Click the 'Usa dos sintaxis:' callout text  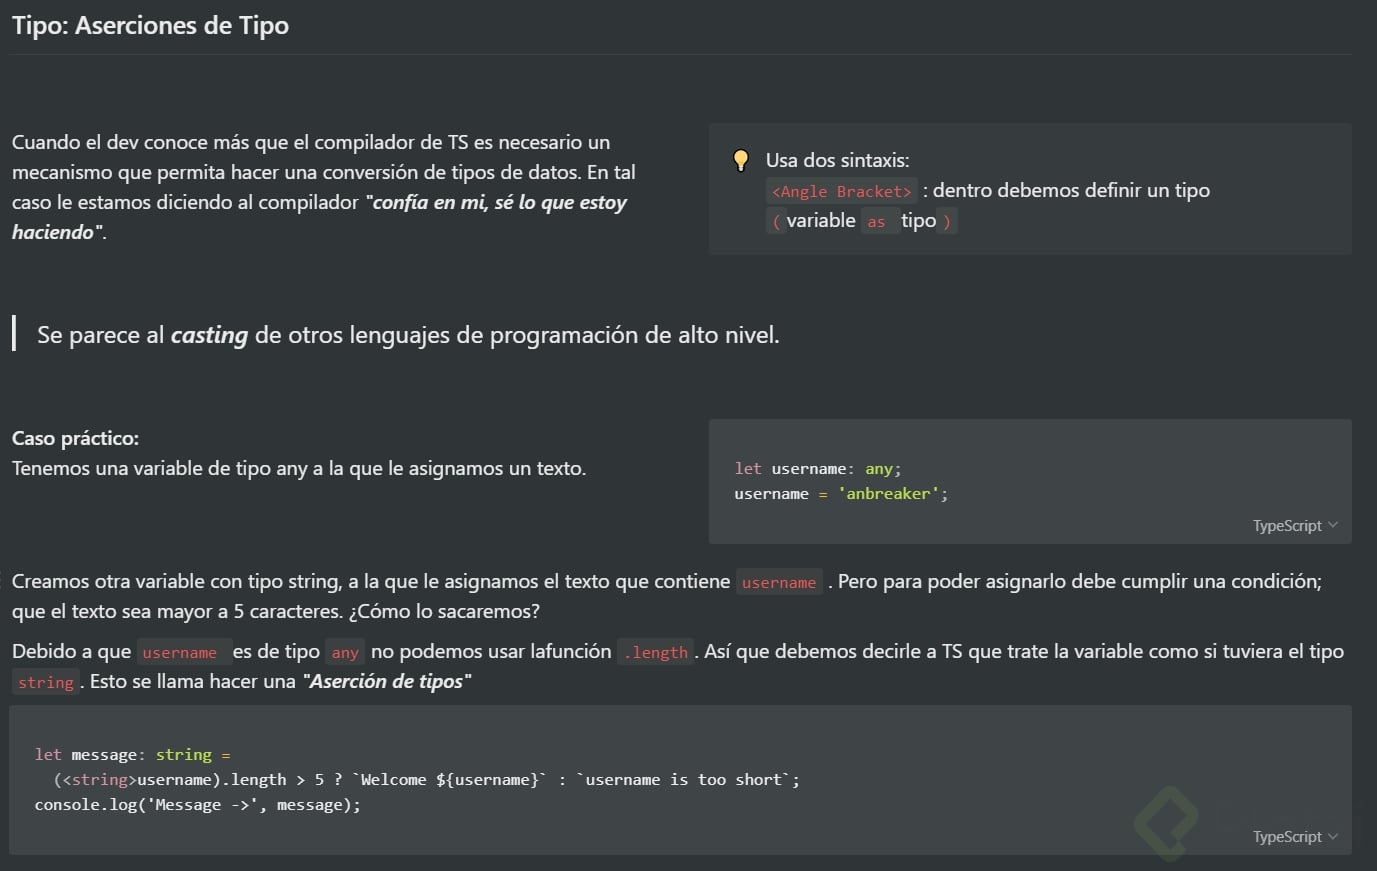[838, 160]
